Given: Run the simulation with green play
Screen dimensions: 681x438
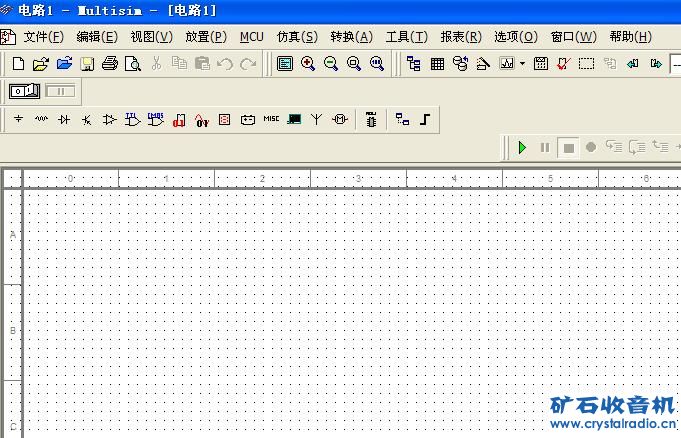Looking at the screenshot, I should [522, 147].
